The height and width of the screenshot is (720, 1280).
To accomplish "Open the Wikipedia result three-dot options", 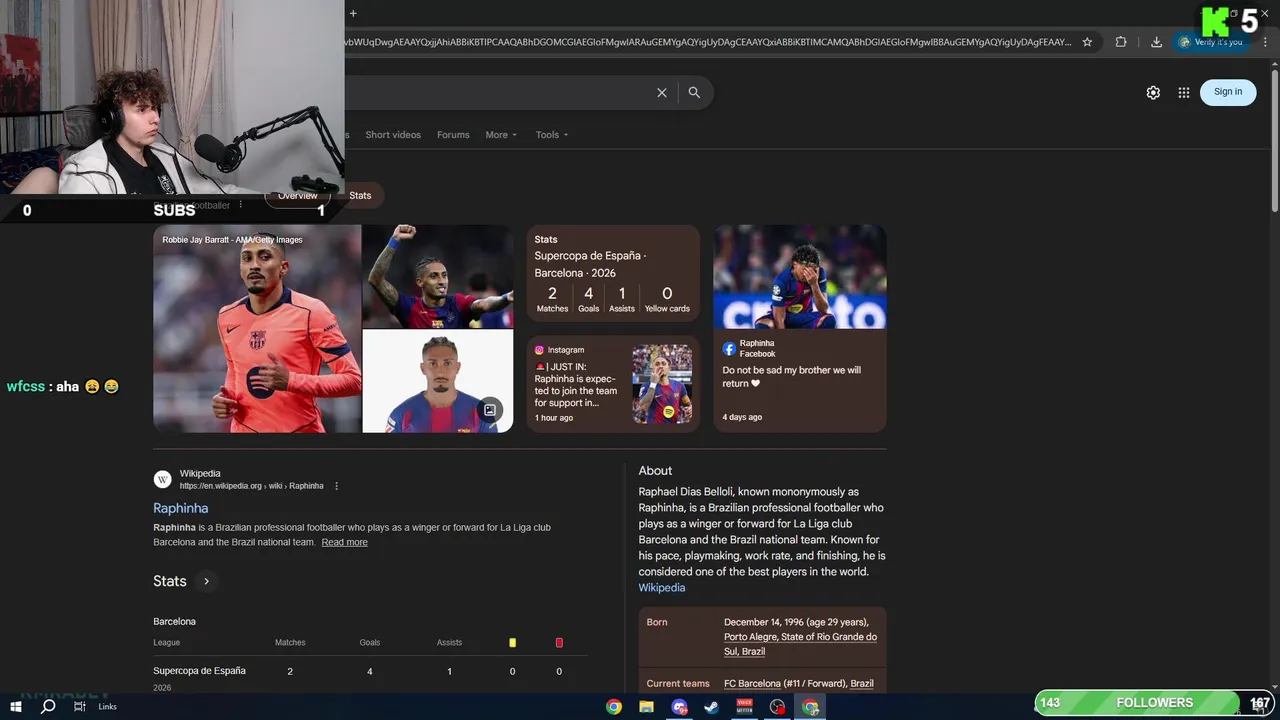I will 336,486.
